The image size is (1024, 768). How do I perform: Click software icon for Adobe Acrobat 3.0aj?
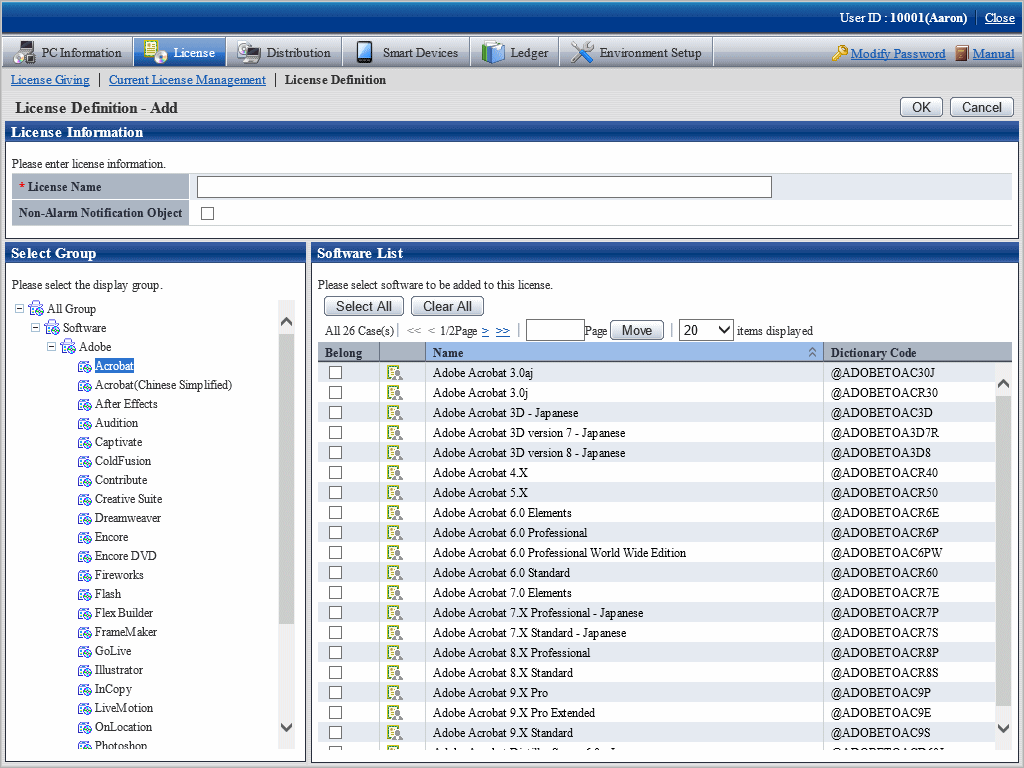click(394, 373)
